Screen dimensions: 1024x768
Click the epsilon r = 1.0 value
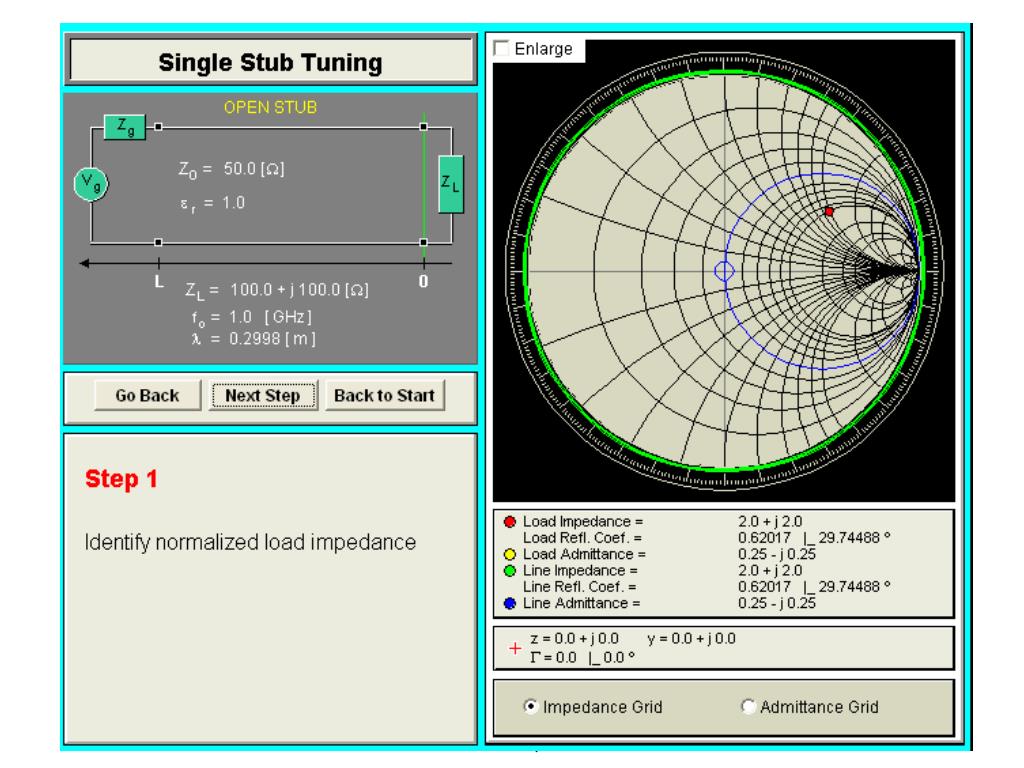(x=212, y=203)
